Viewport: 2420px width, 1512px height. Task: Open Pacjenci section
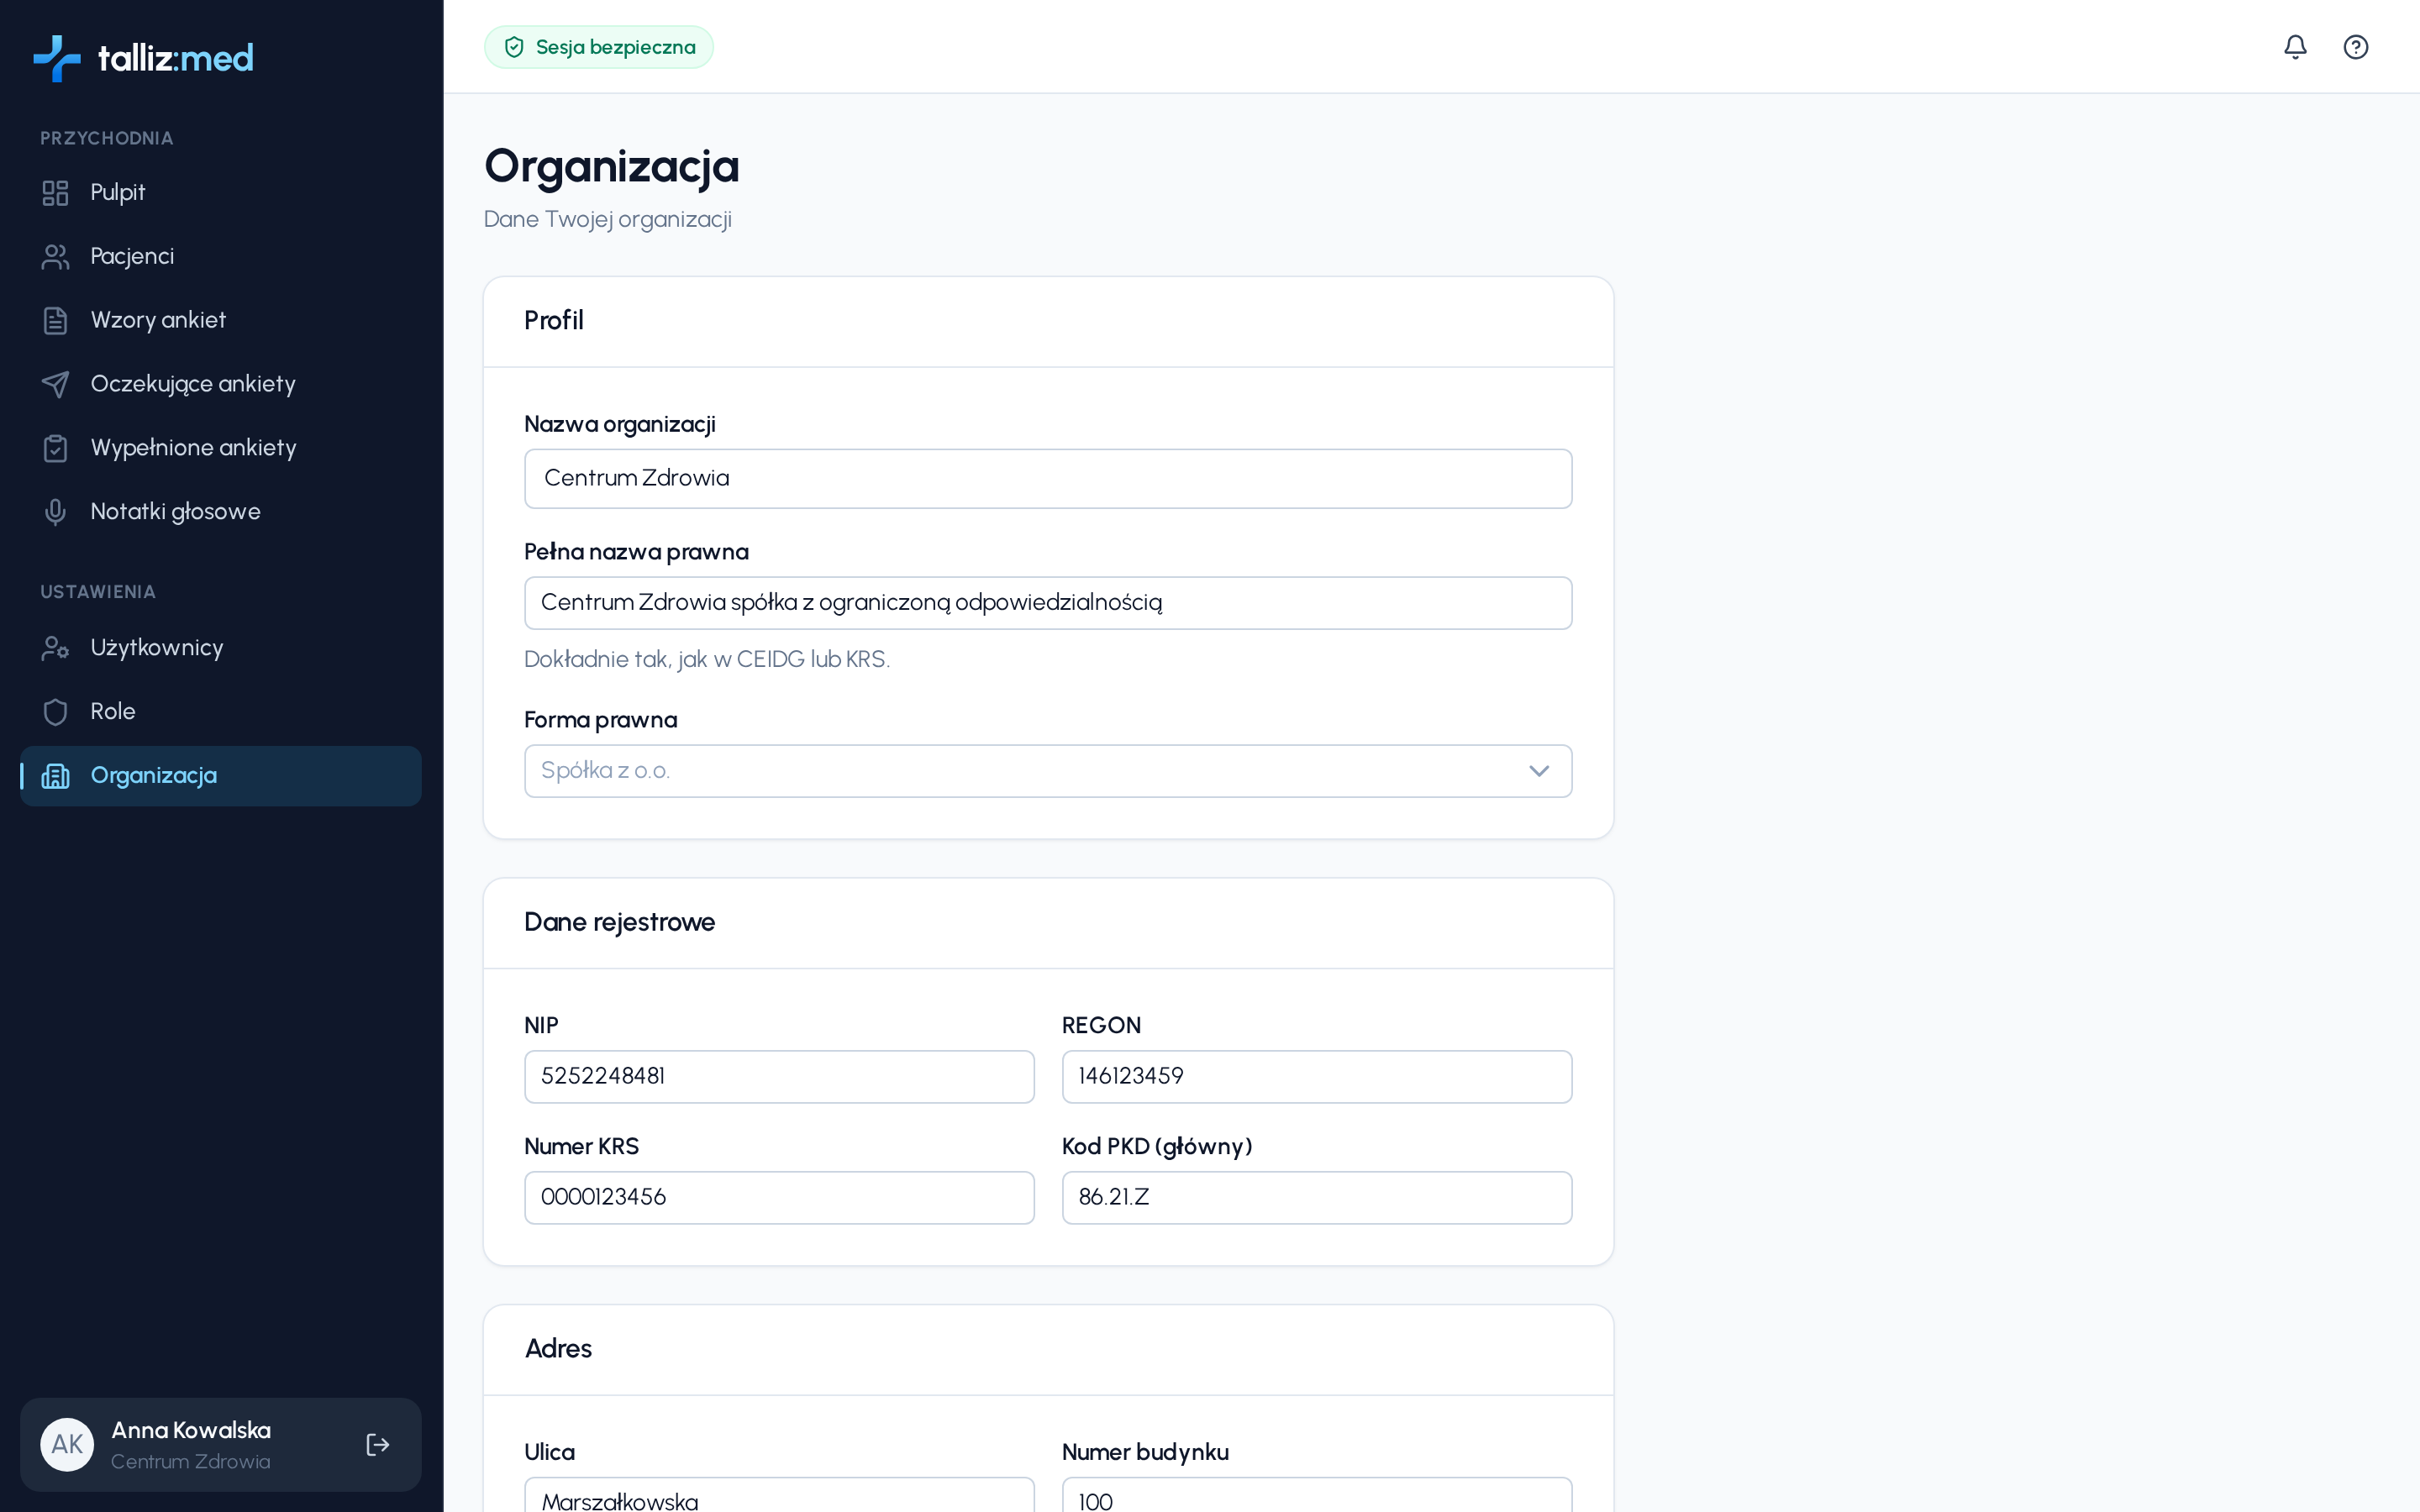(221, 257)
